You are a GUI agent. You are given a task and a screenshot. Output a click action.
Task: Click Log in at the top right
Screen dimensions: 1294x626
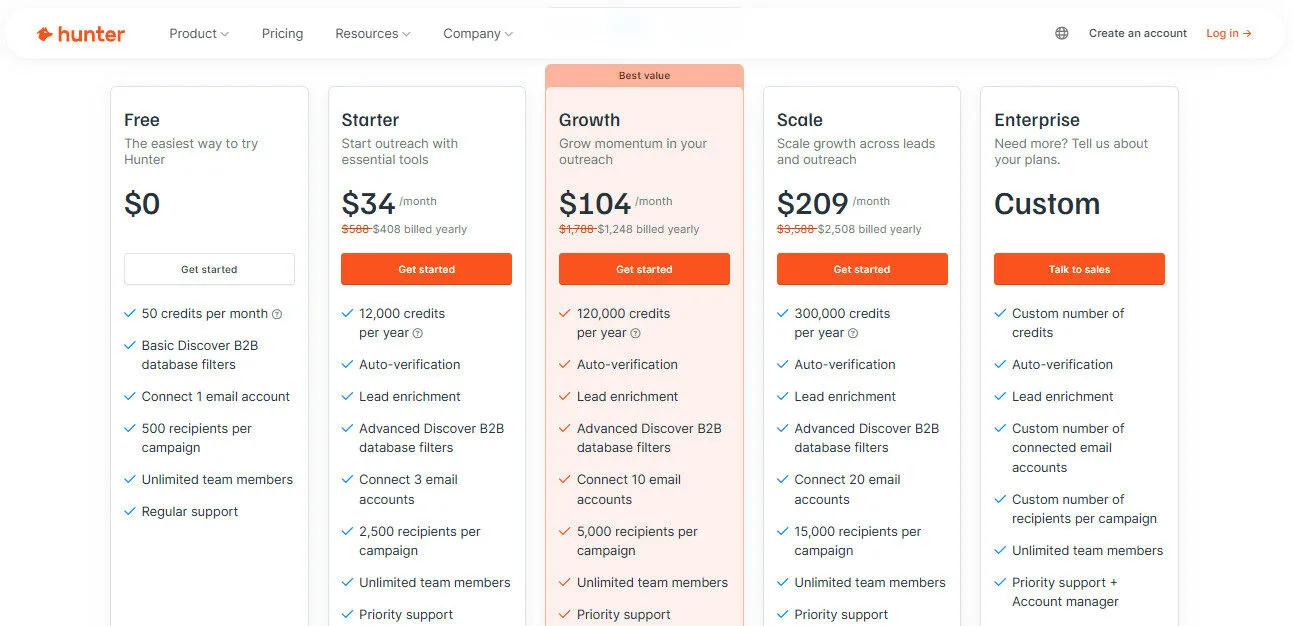pos(1228,33)
